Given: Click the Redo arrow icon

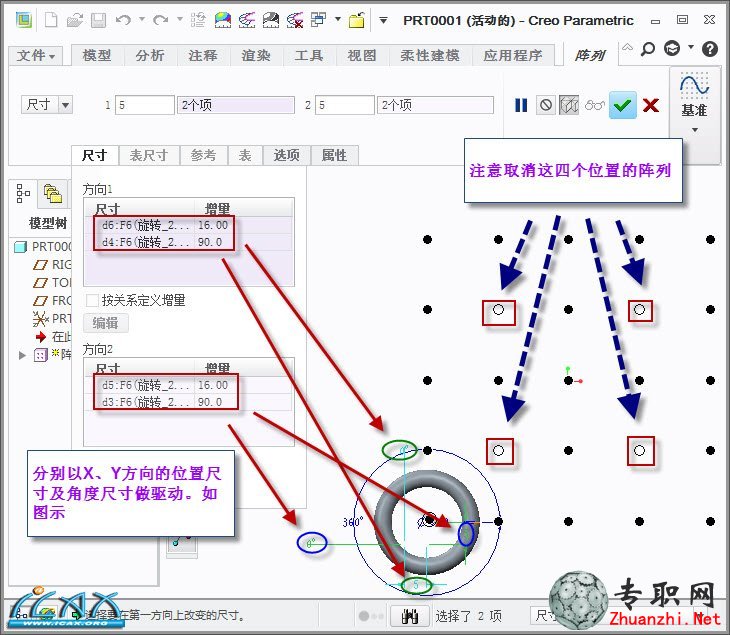Looking at the screenshot, I should click(x=161, y=20).
